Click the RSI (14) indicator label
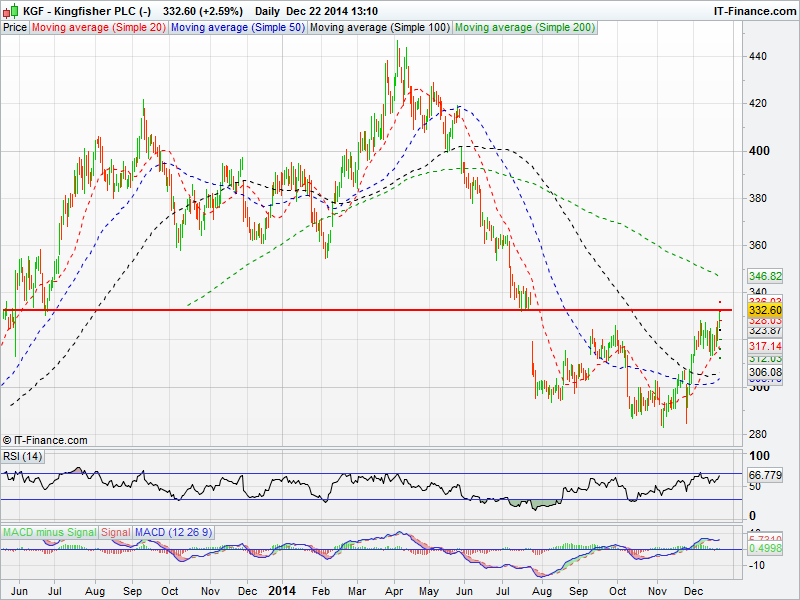Image resolution: width=800 pixels, height=600 pixels. pos(23,457)
